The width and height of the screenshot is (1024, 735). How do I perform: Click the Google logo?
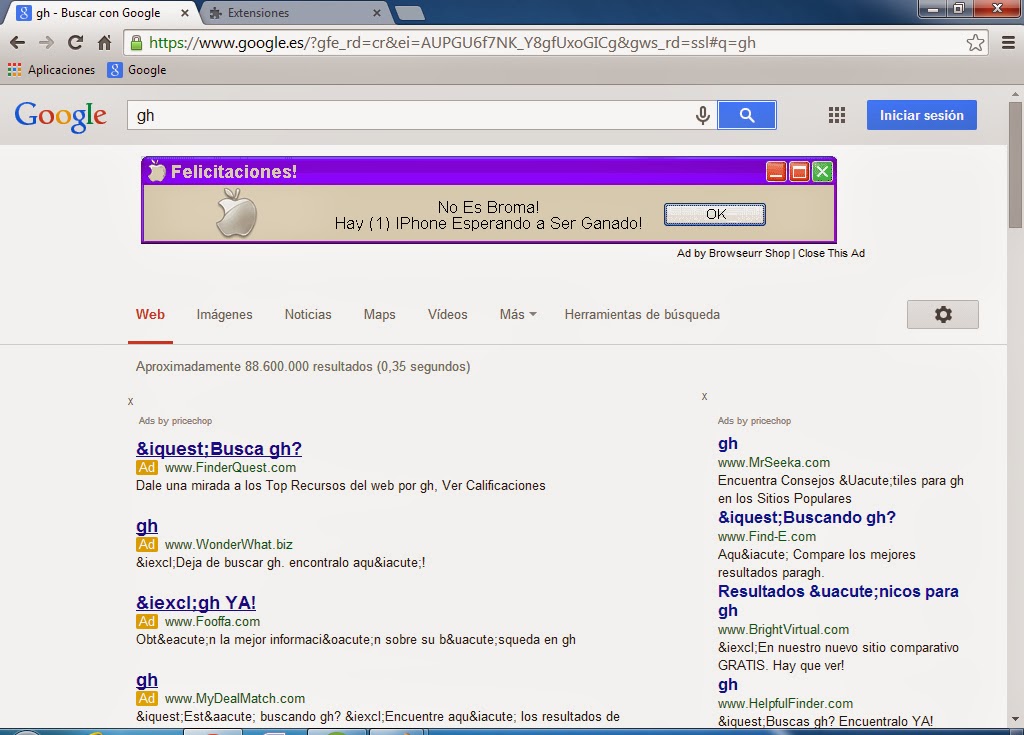pyautogui.click(x=60, y=116)
